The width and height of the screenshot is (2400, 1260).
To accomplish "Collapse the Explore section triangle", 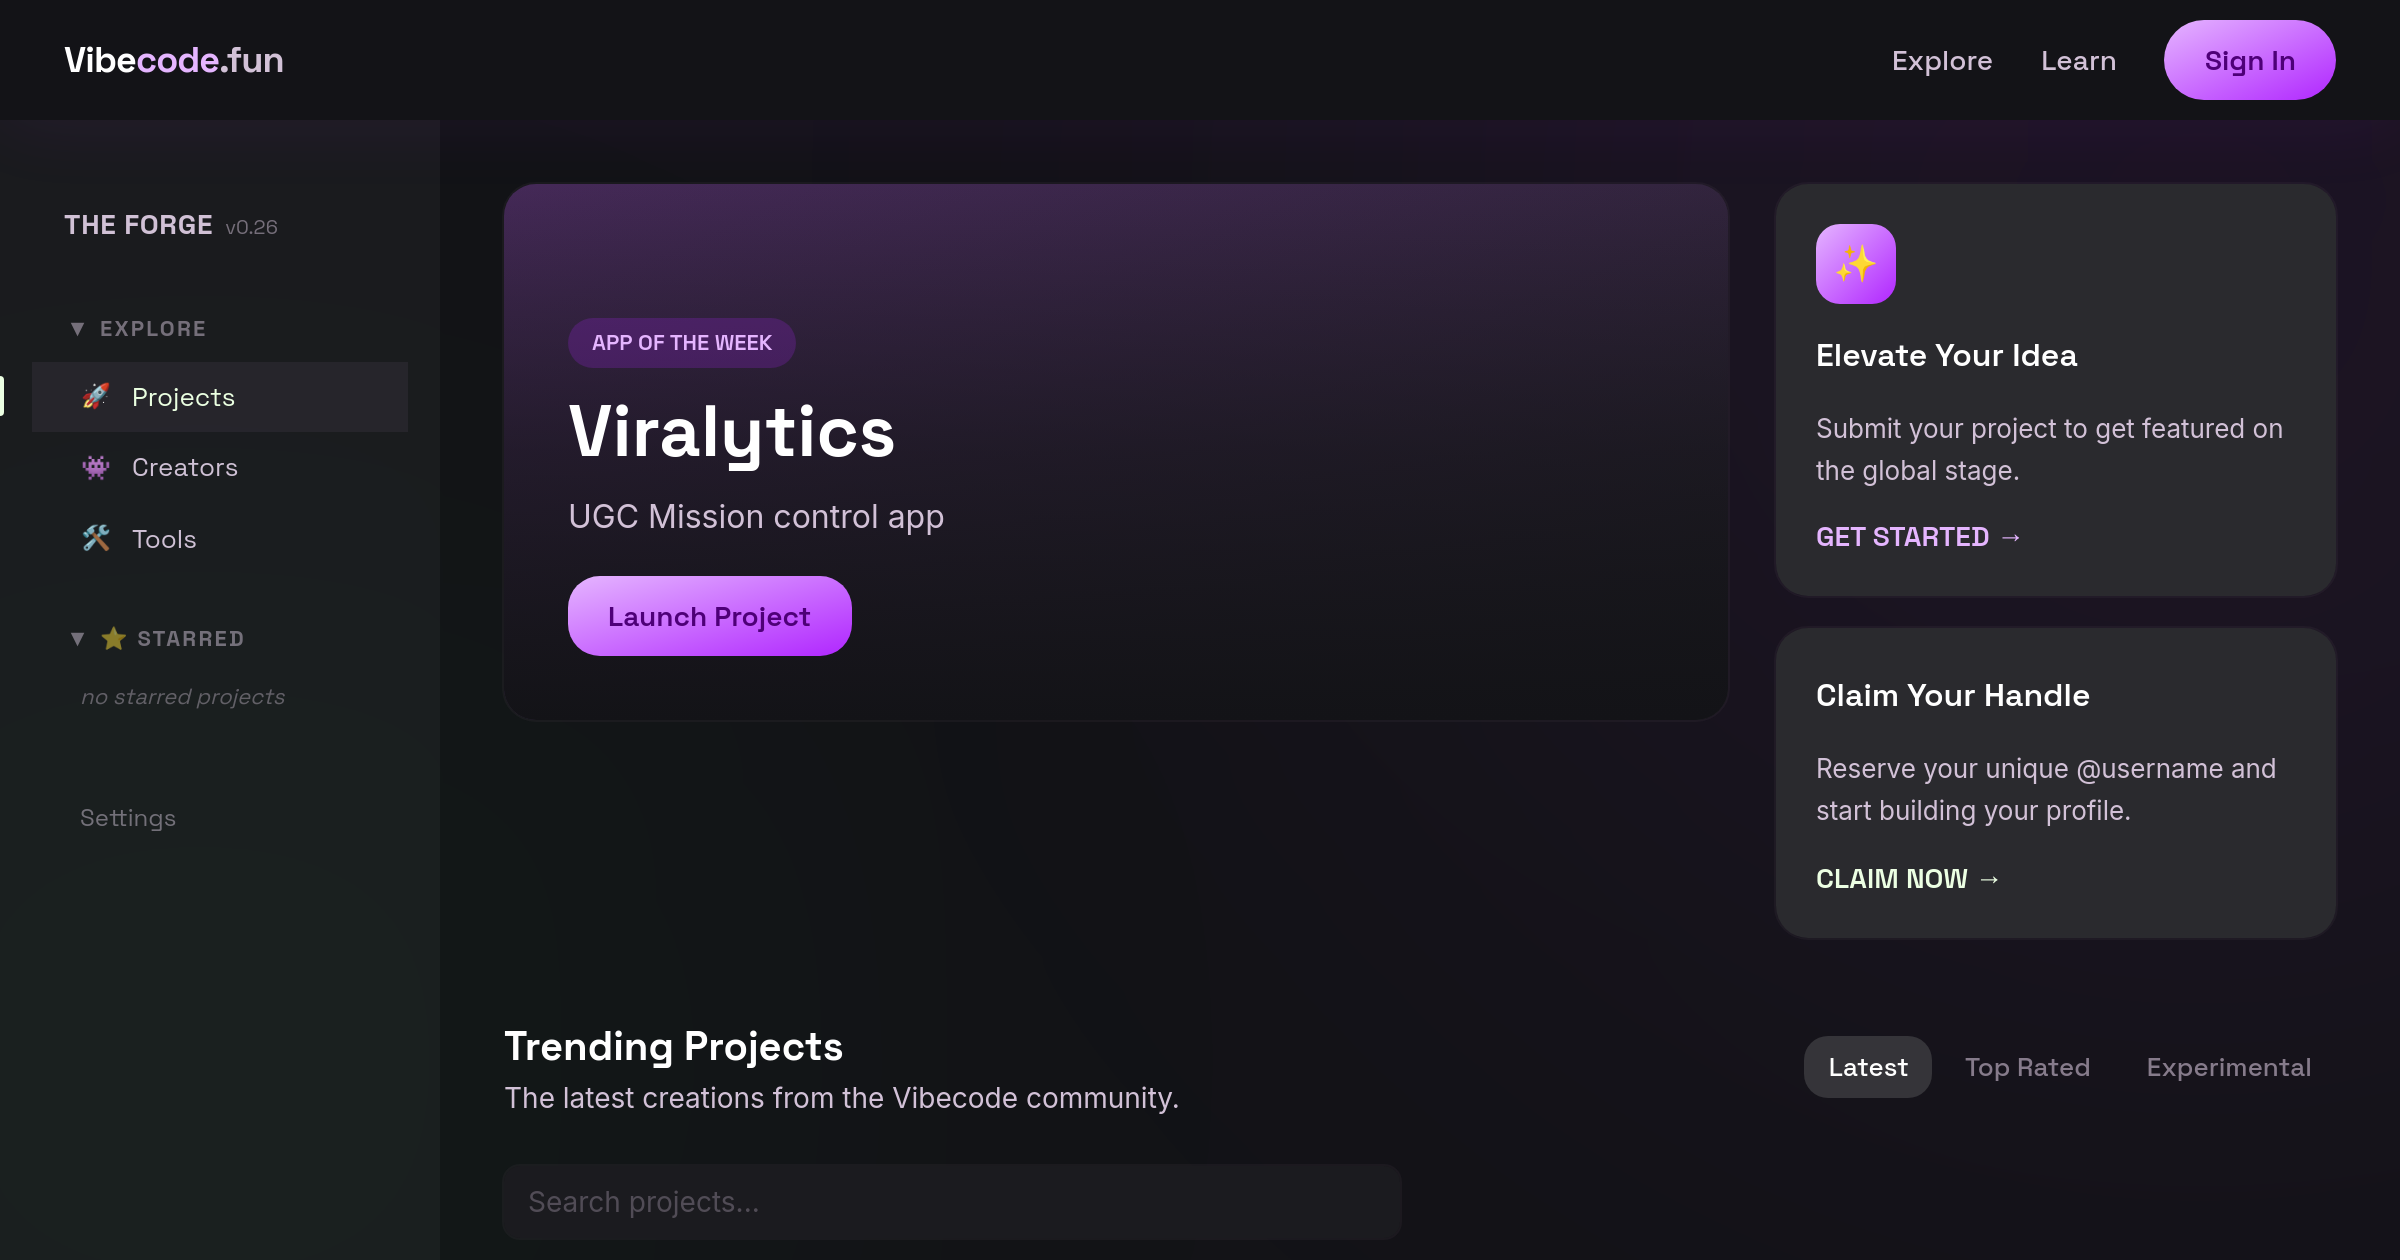I will coord(77,329).
